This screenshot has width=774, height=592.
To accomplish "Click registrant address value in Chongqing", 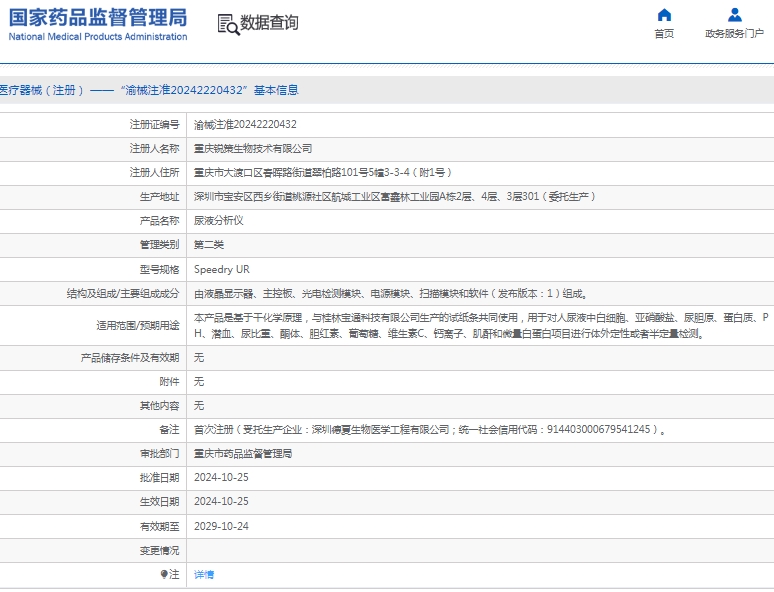I will tap(322, 172).
